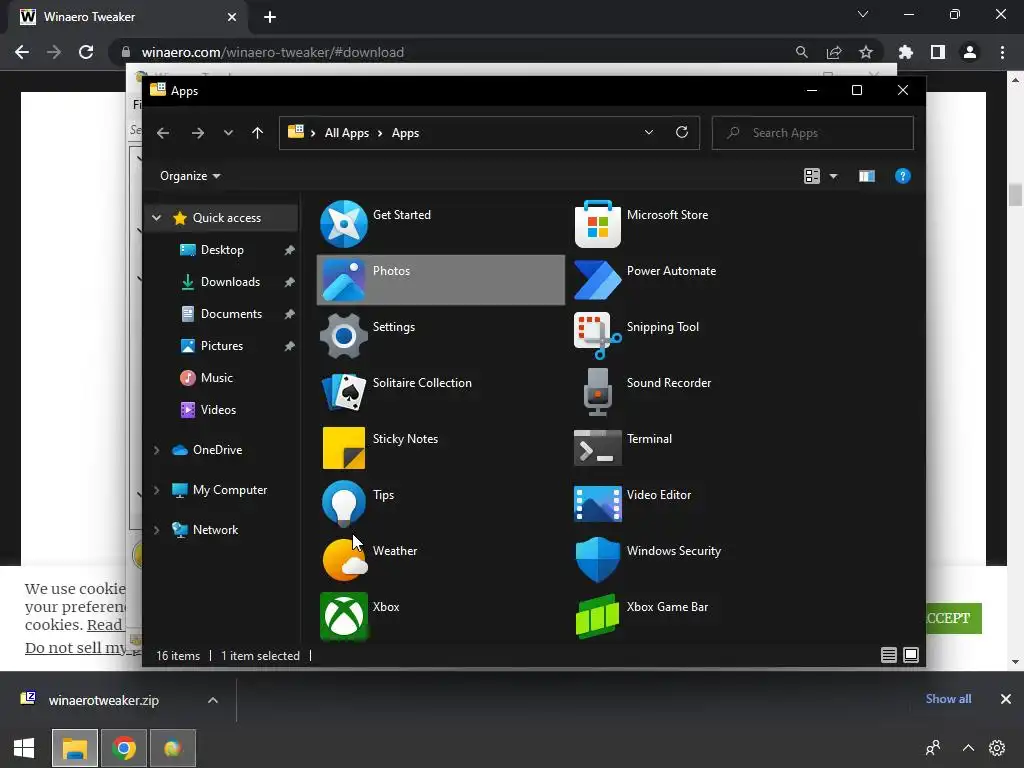Open the taskbar settings gear icon

pyautogui.click(x=997, y=748)
